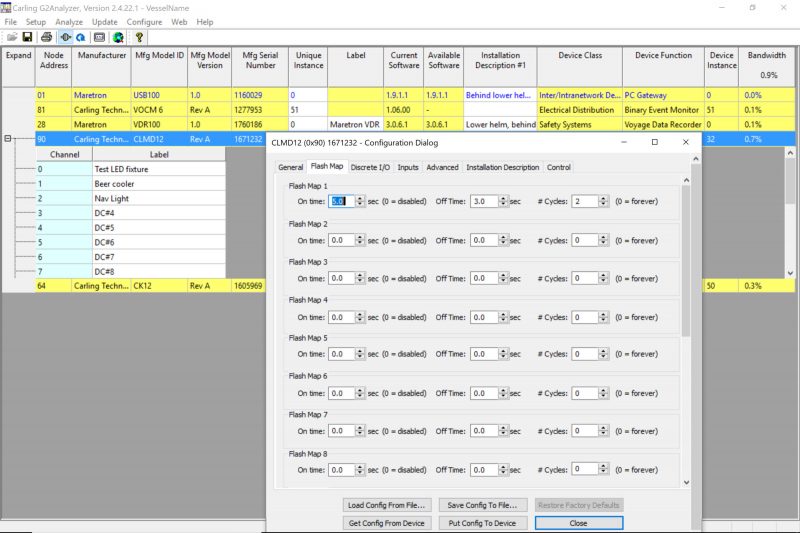Open the Update menu

[x=105, y=22]
